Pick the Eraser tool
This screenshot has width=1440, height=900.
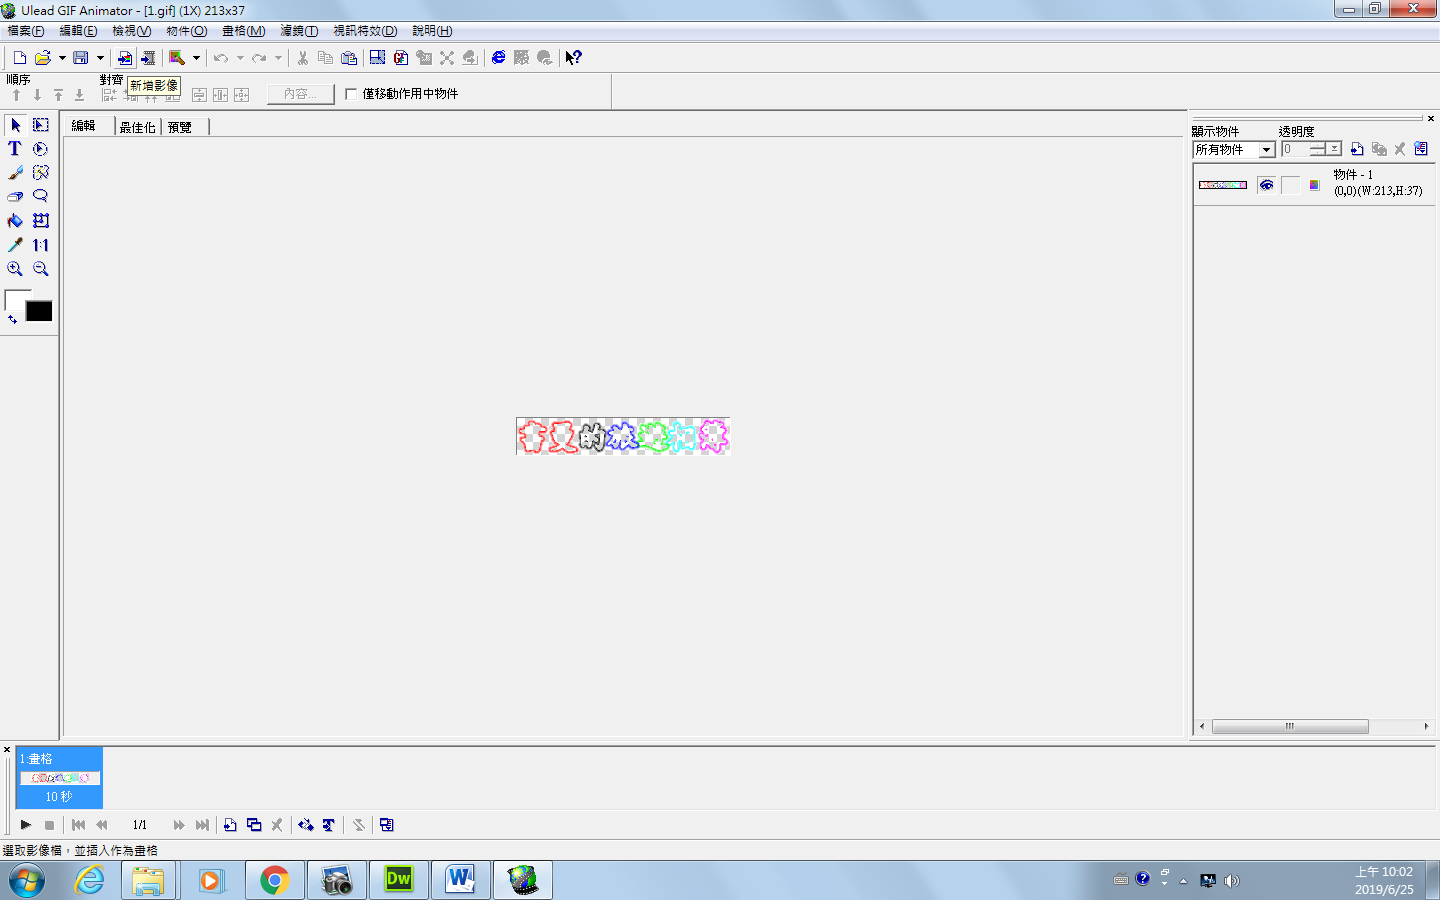[x=15, y=197]
